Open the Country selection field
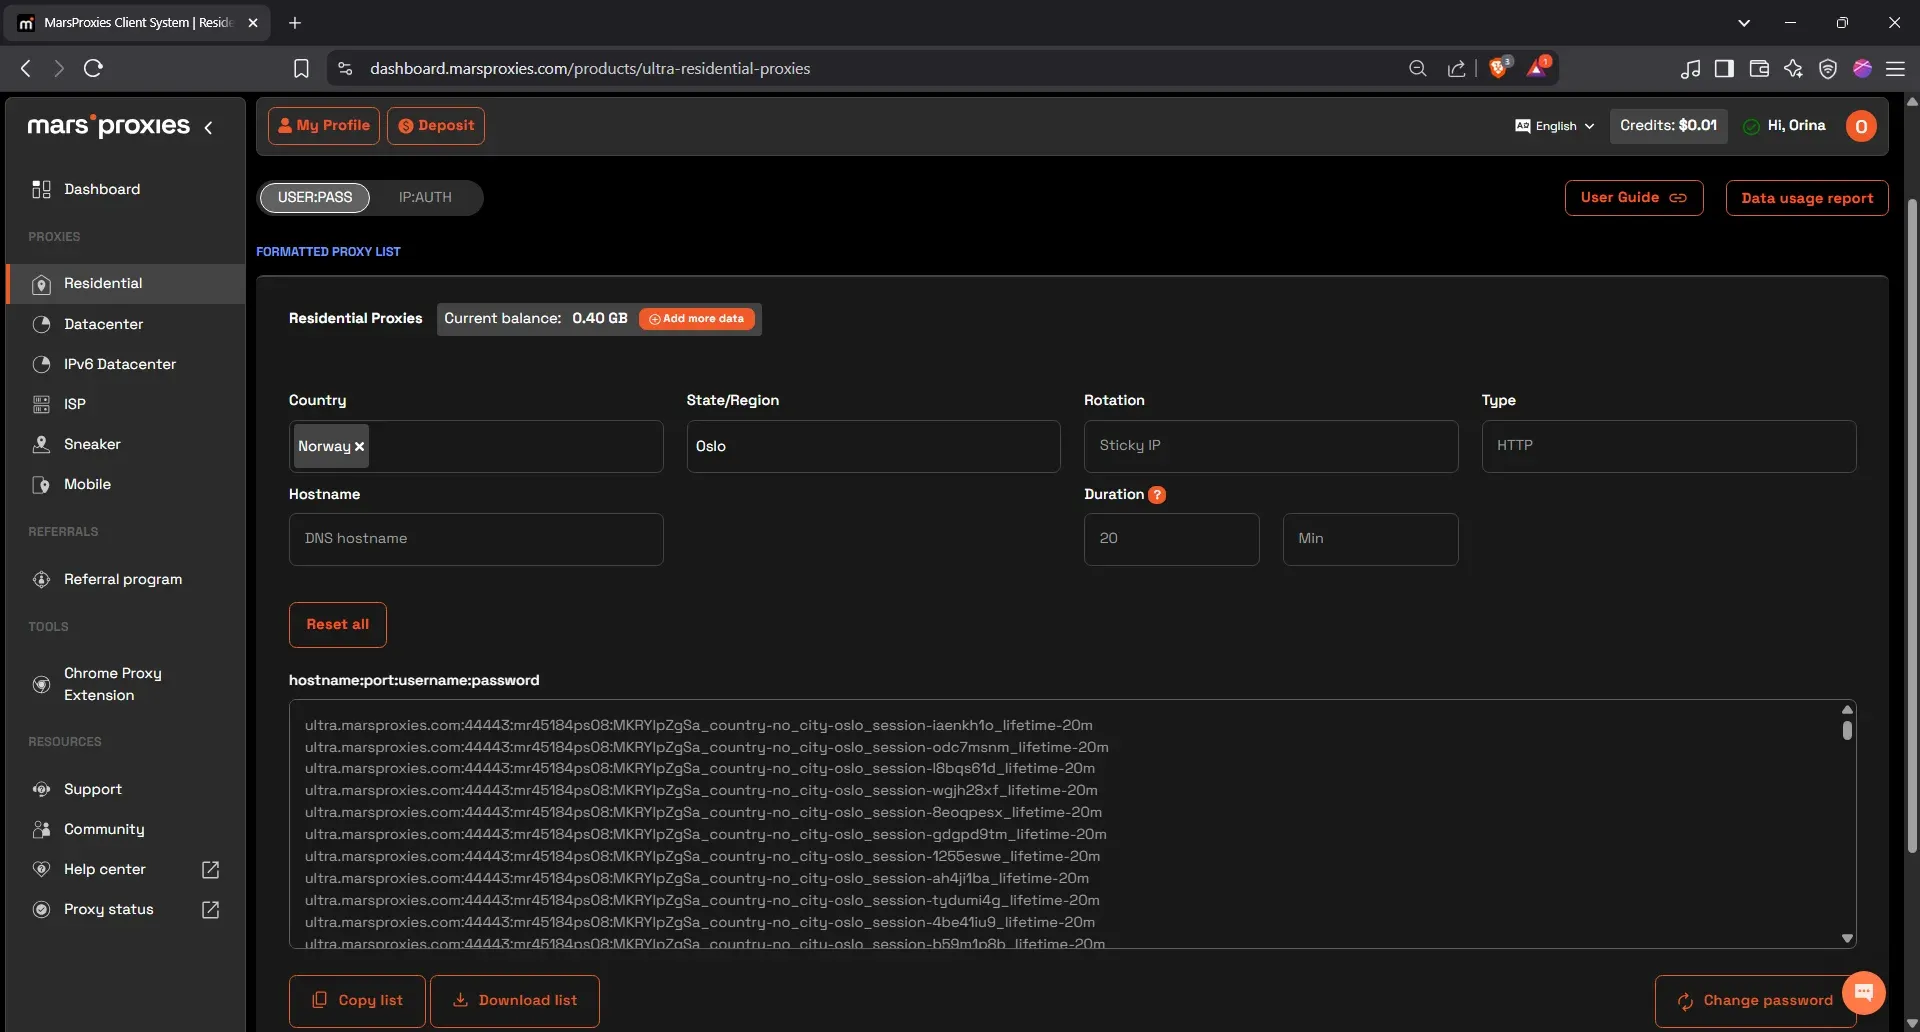Screen dimensions: 1920x1032 476,446
